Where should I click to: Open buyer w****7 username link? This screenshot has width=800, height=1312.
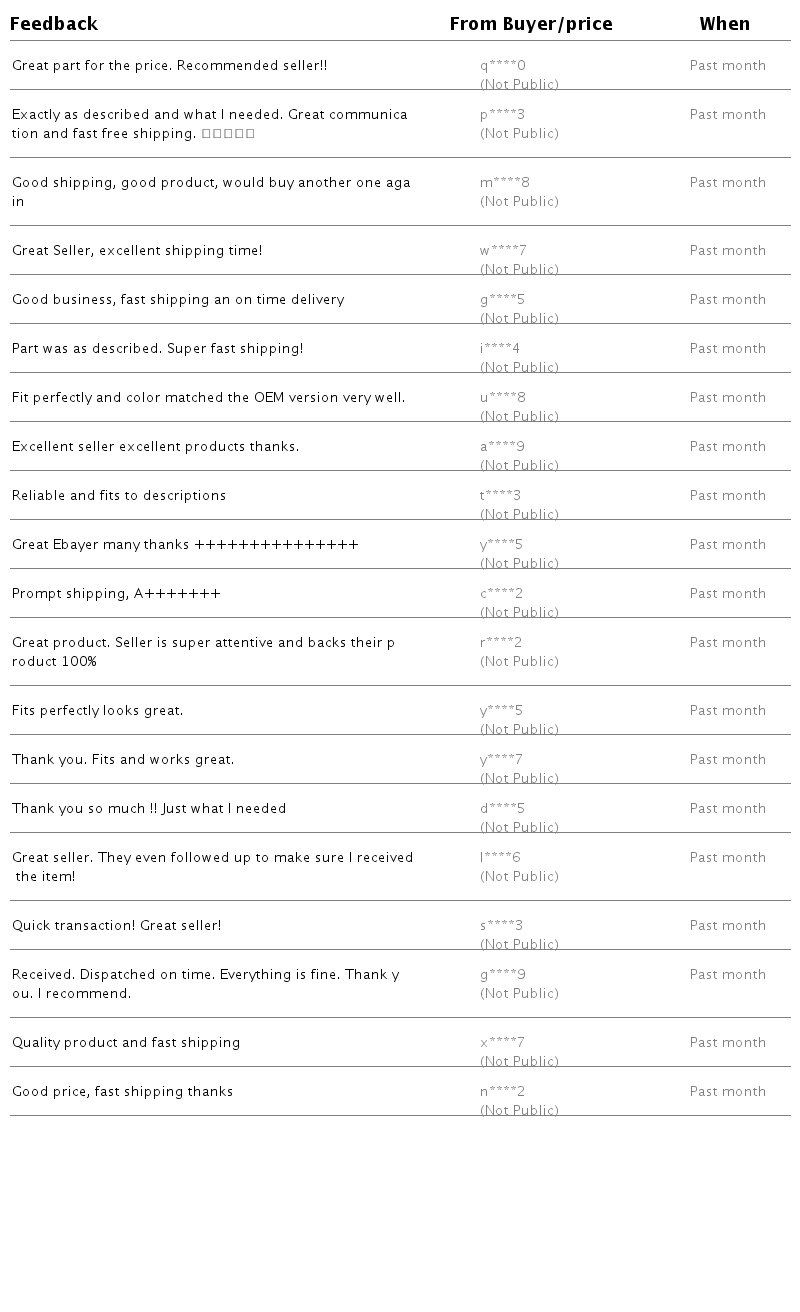pos(503,251)
